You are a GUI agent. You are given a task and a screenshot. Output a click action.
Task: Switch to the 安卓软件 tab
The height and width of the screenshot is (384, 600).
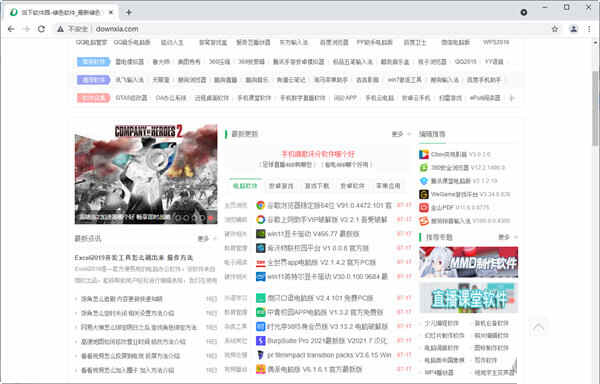pyautogui.click(x=352, y=186)
